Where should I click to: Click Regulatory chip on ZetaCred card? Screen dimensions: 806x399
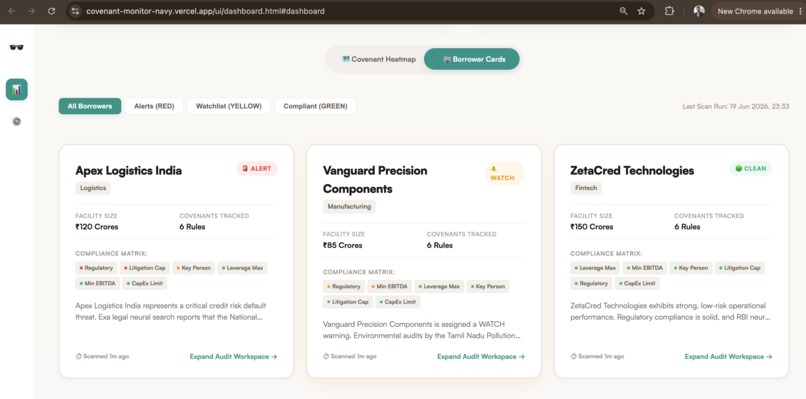(x=591, y=283)
